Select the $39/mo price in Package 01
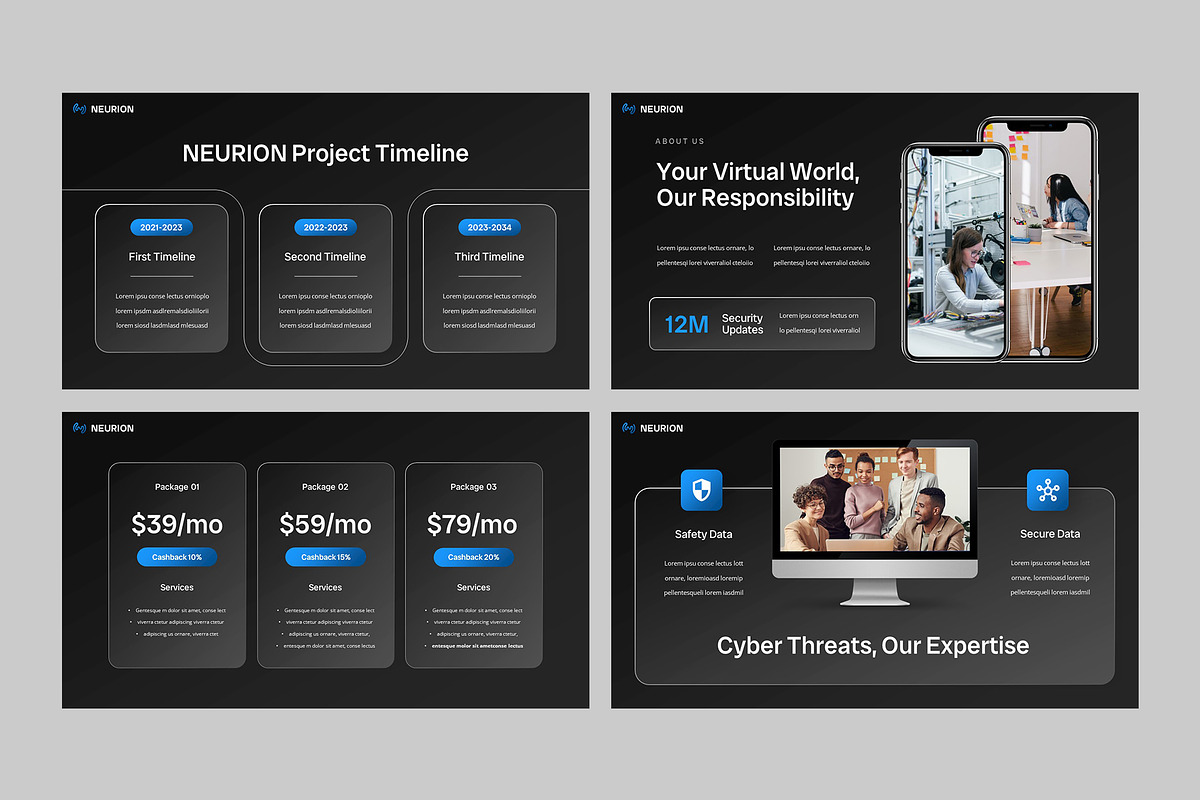 coord(177,524)
